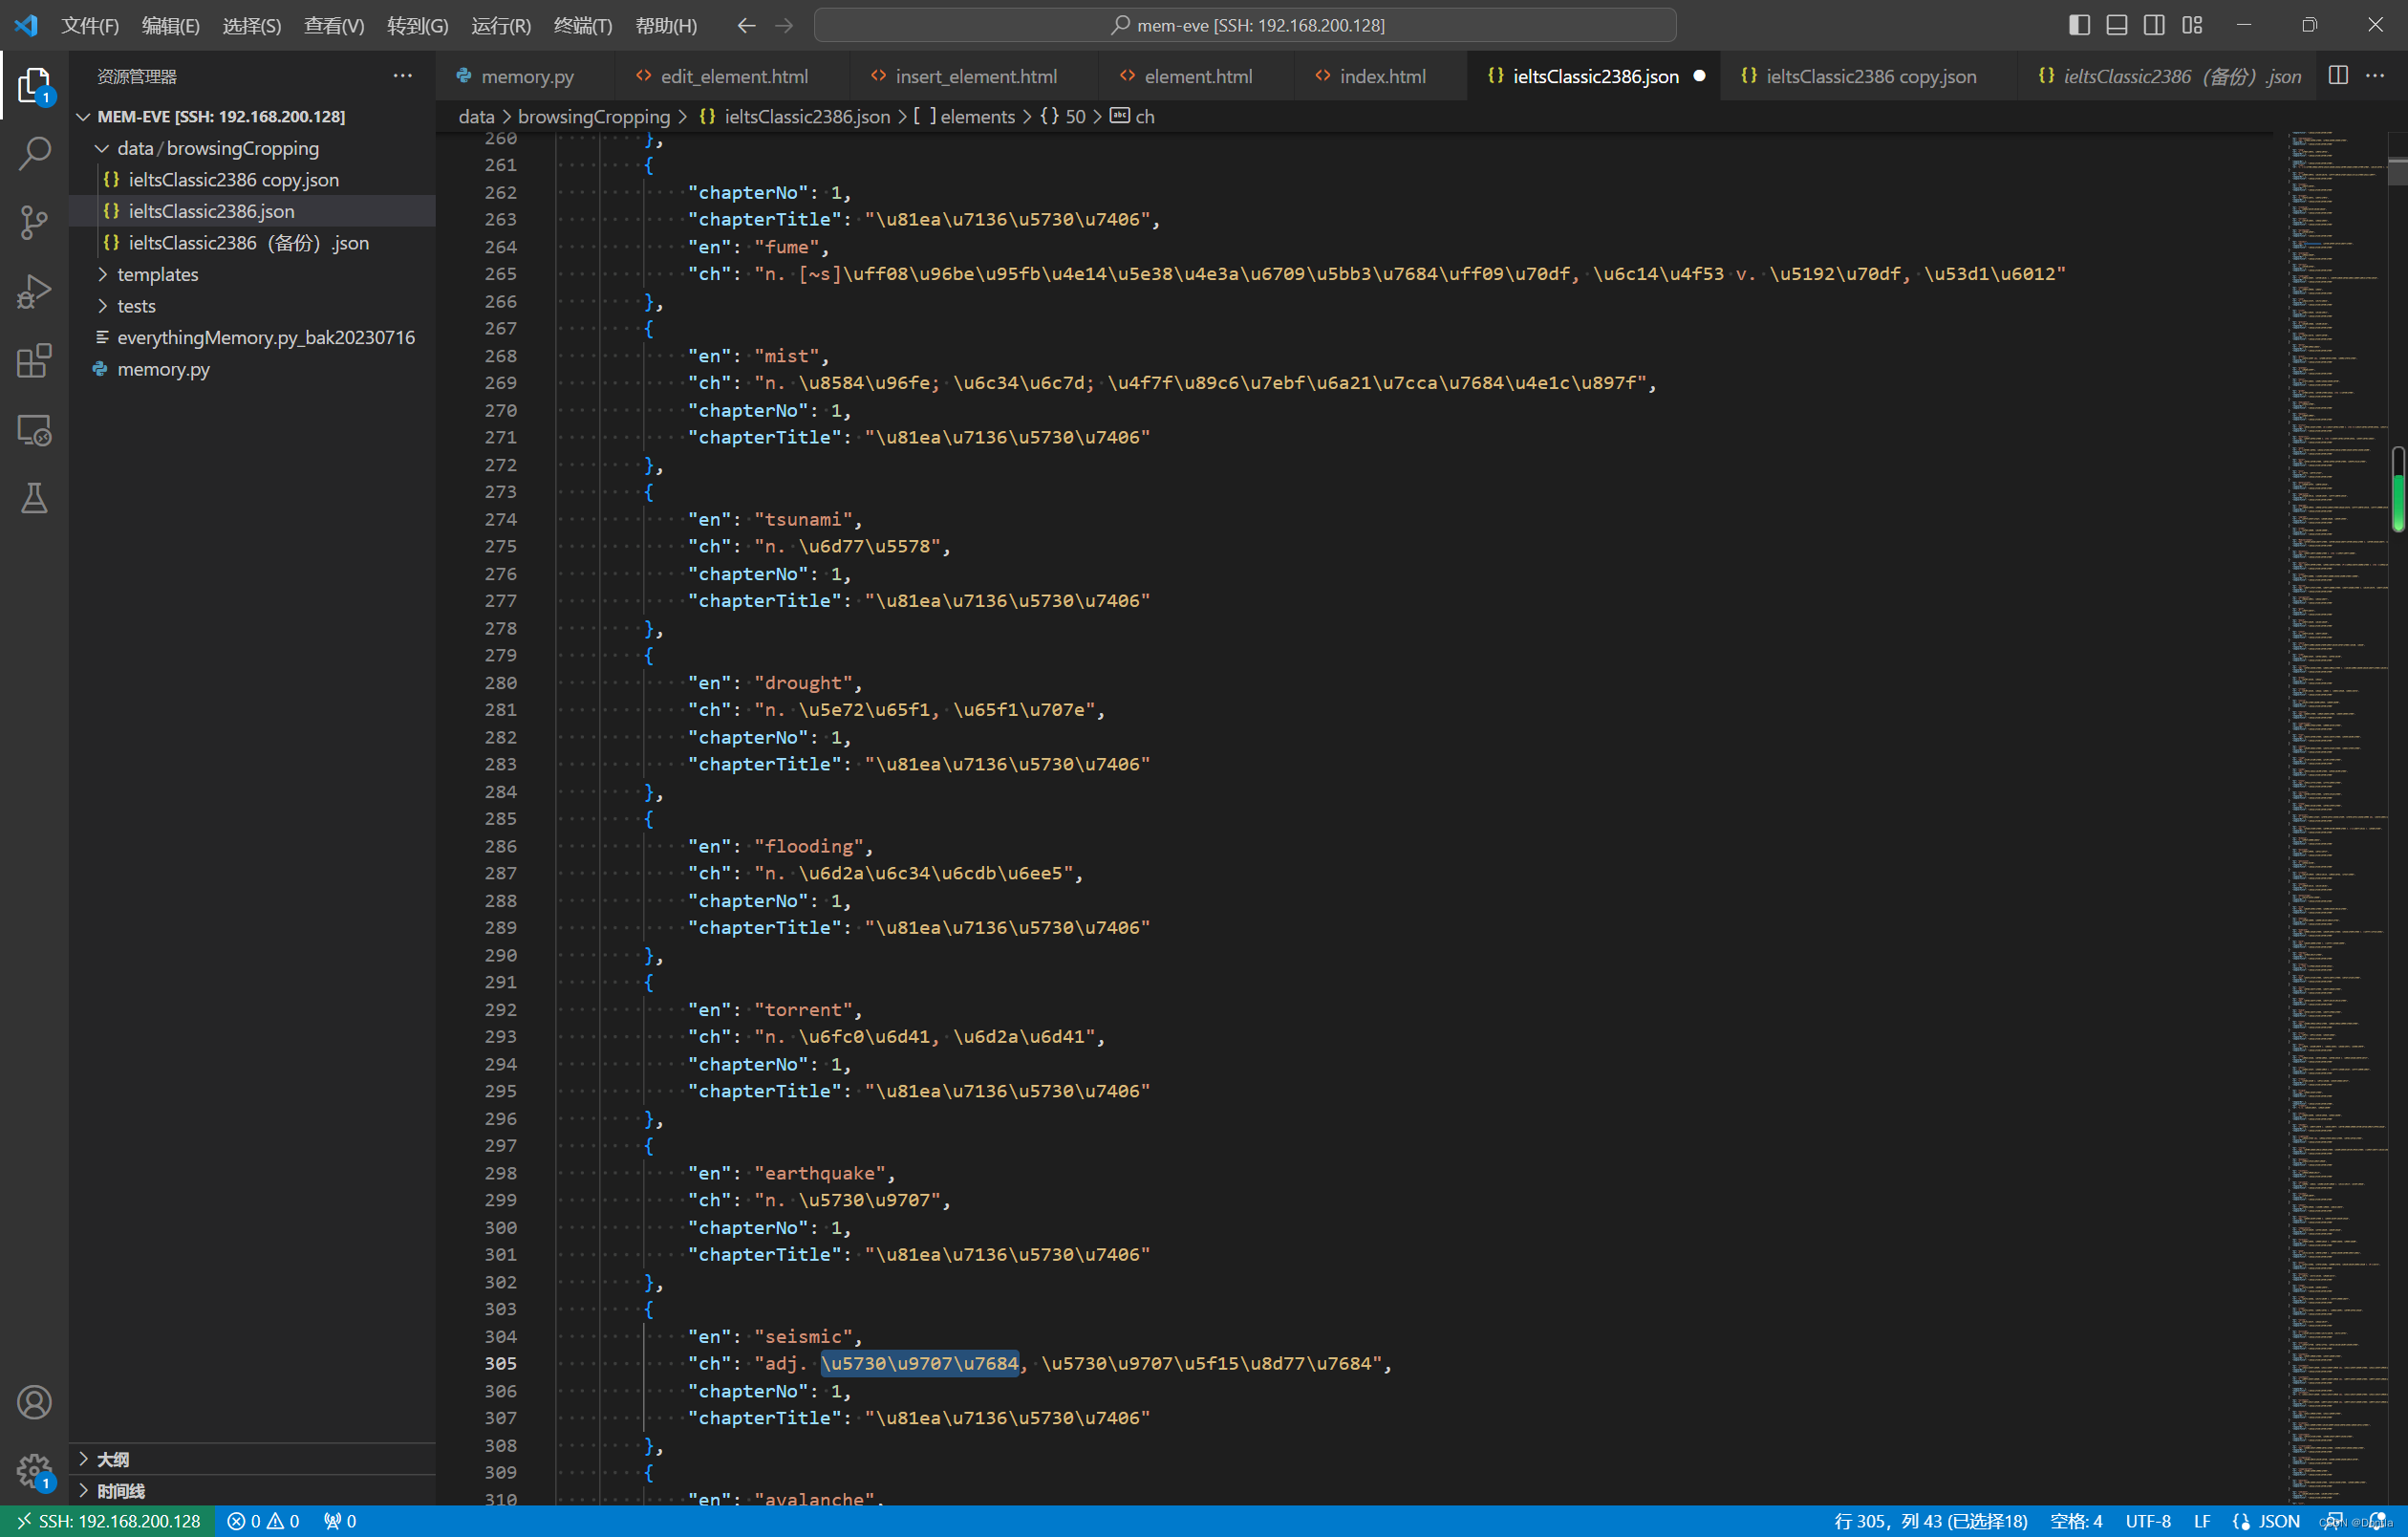Screen dimensions: 2408x1537
Task: Expand the tests folder
Action: click(252, 306)
